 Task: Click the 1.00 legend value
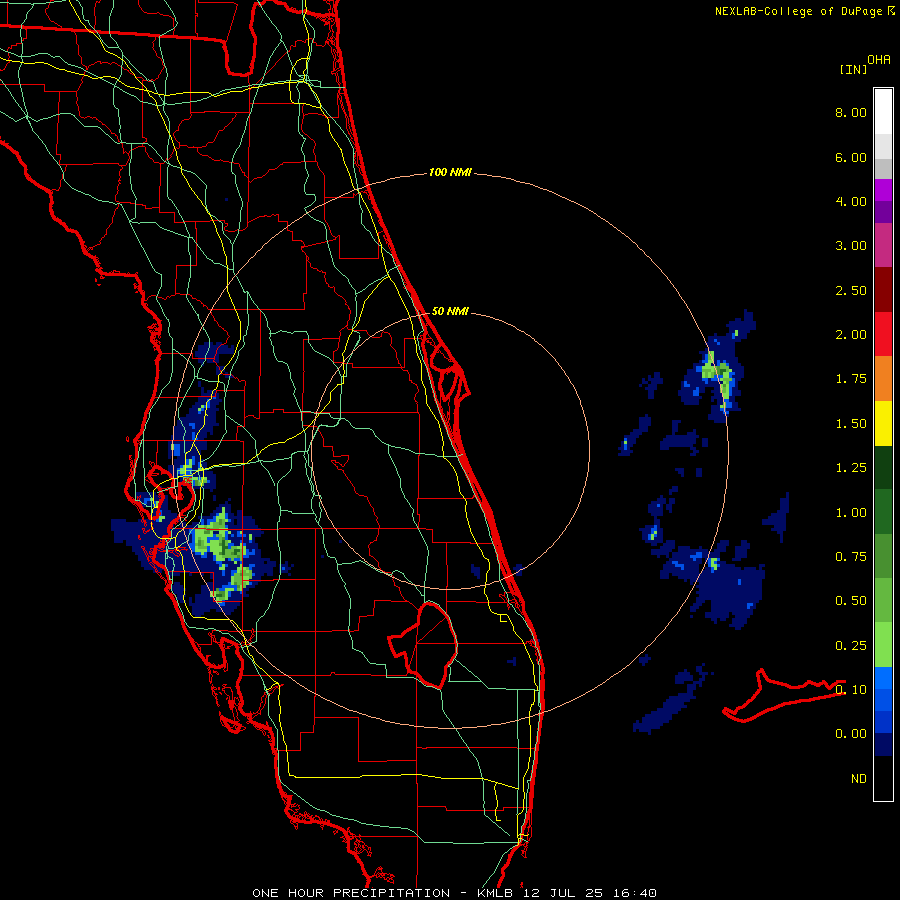click(x=851, y=513)
